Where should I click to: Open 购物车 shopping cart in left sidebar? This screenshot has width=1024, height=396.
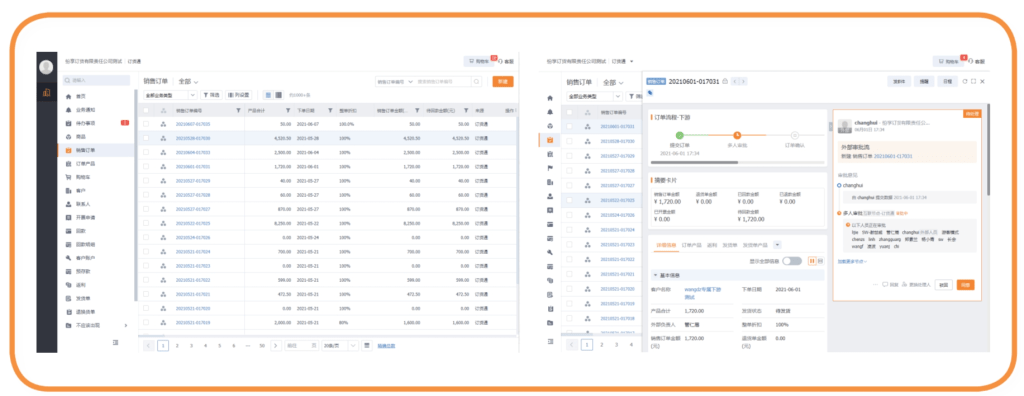(82, 176)
